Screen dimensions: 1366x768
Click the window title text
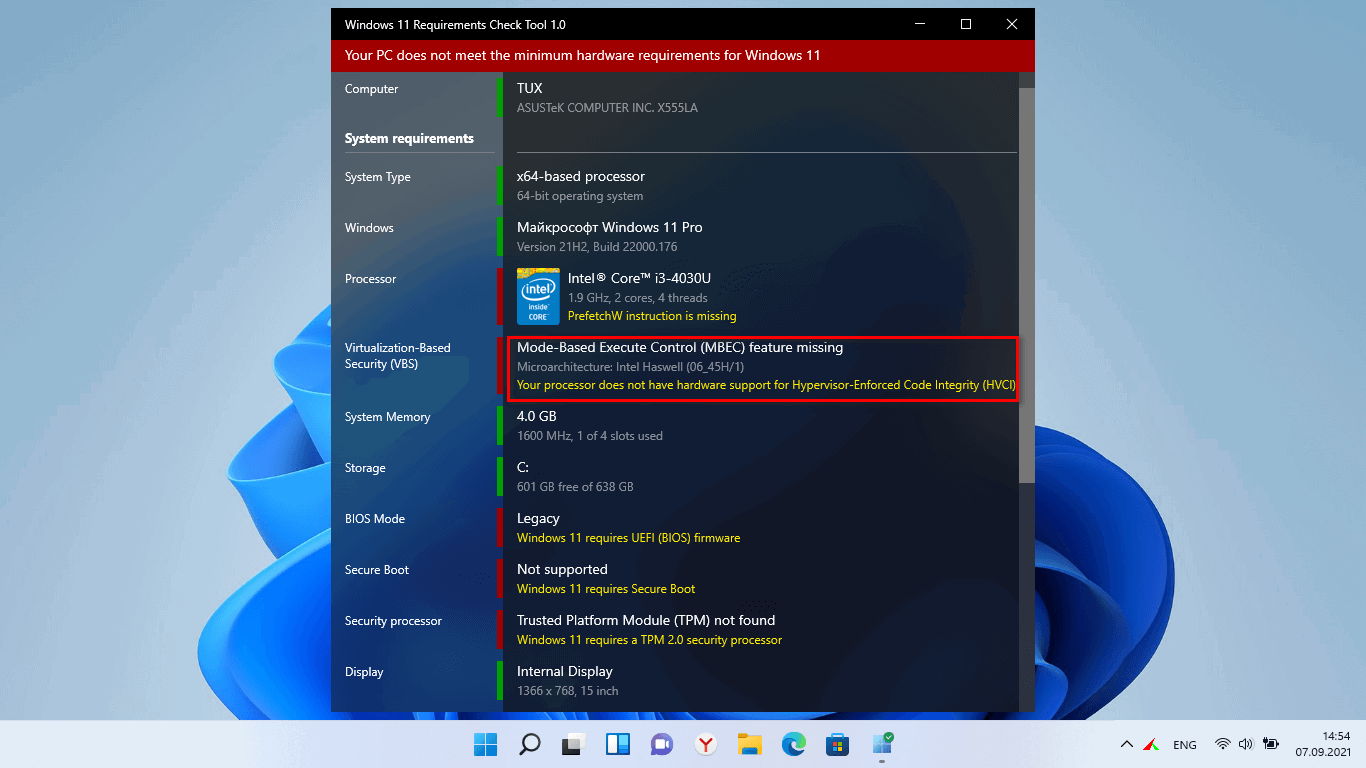click(455, 24)
